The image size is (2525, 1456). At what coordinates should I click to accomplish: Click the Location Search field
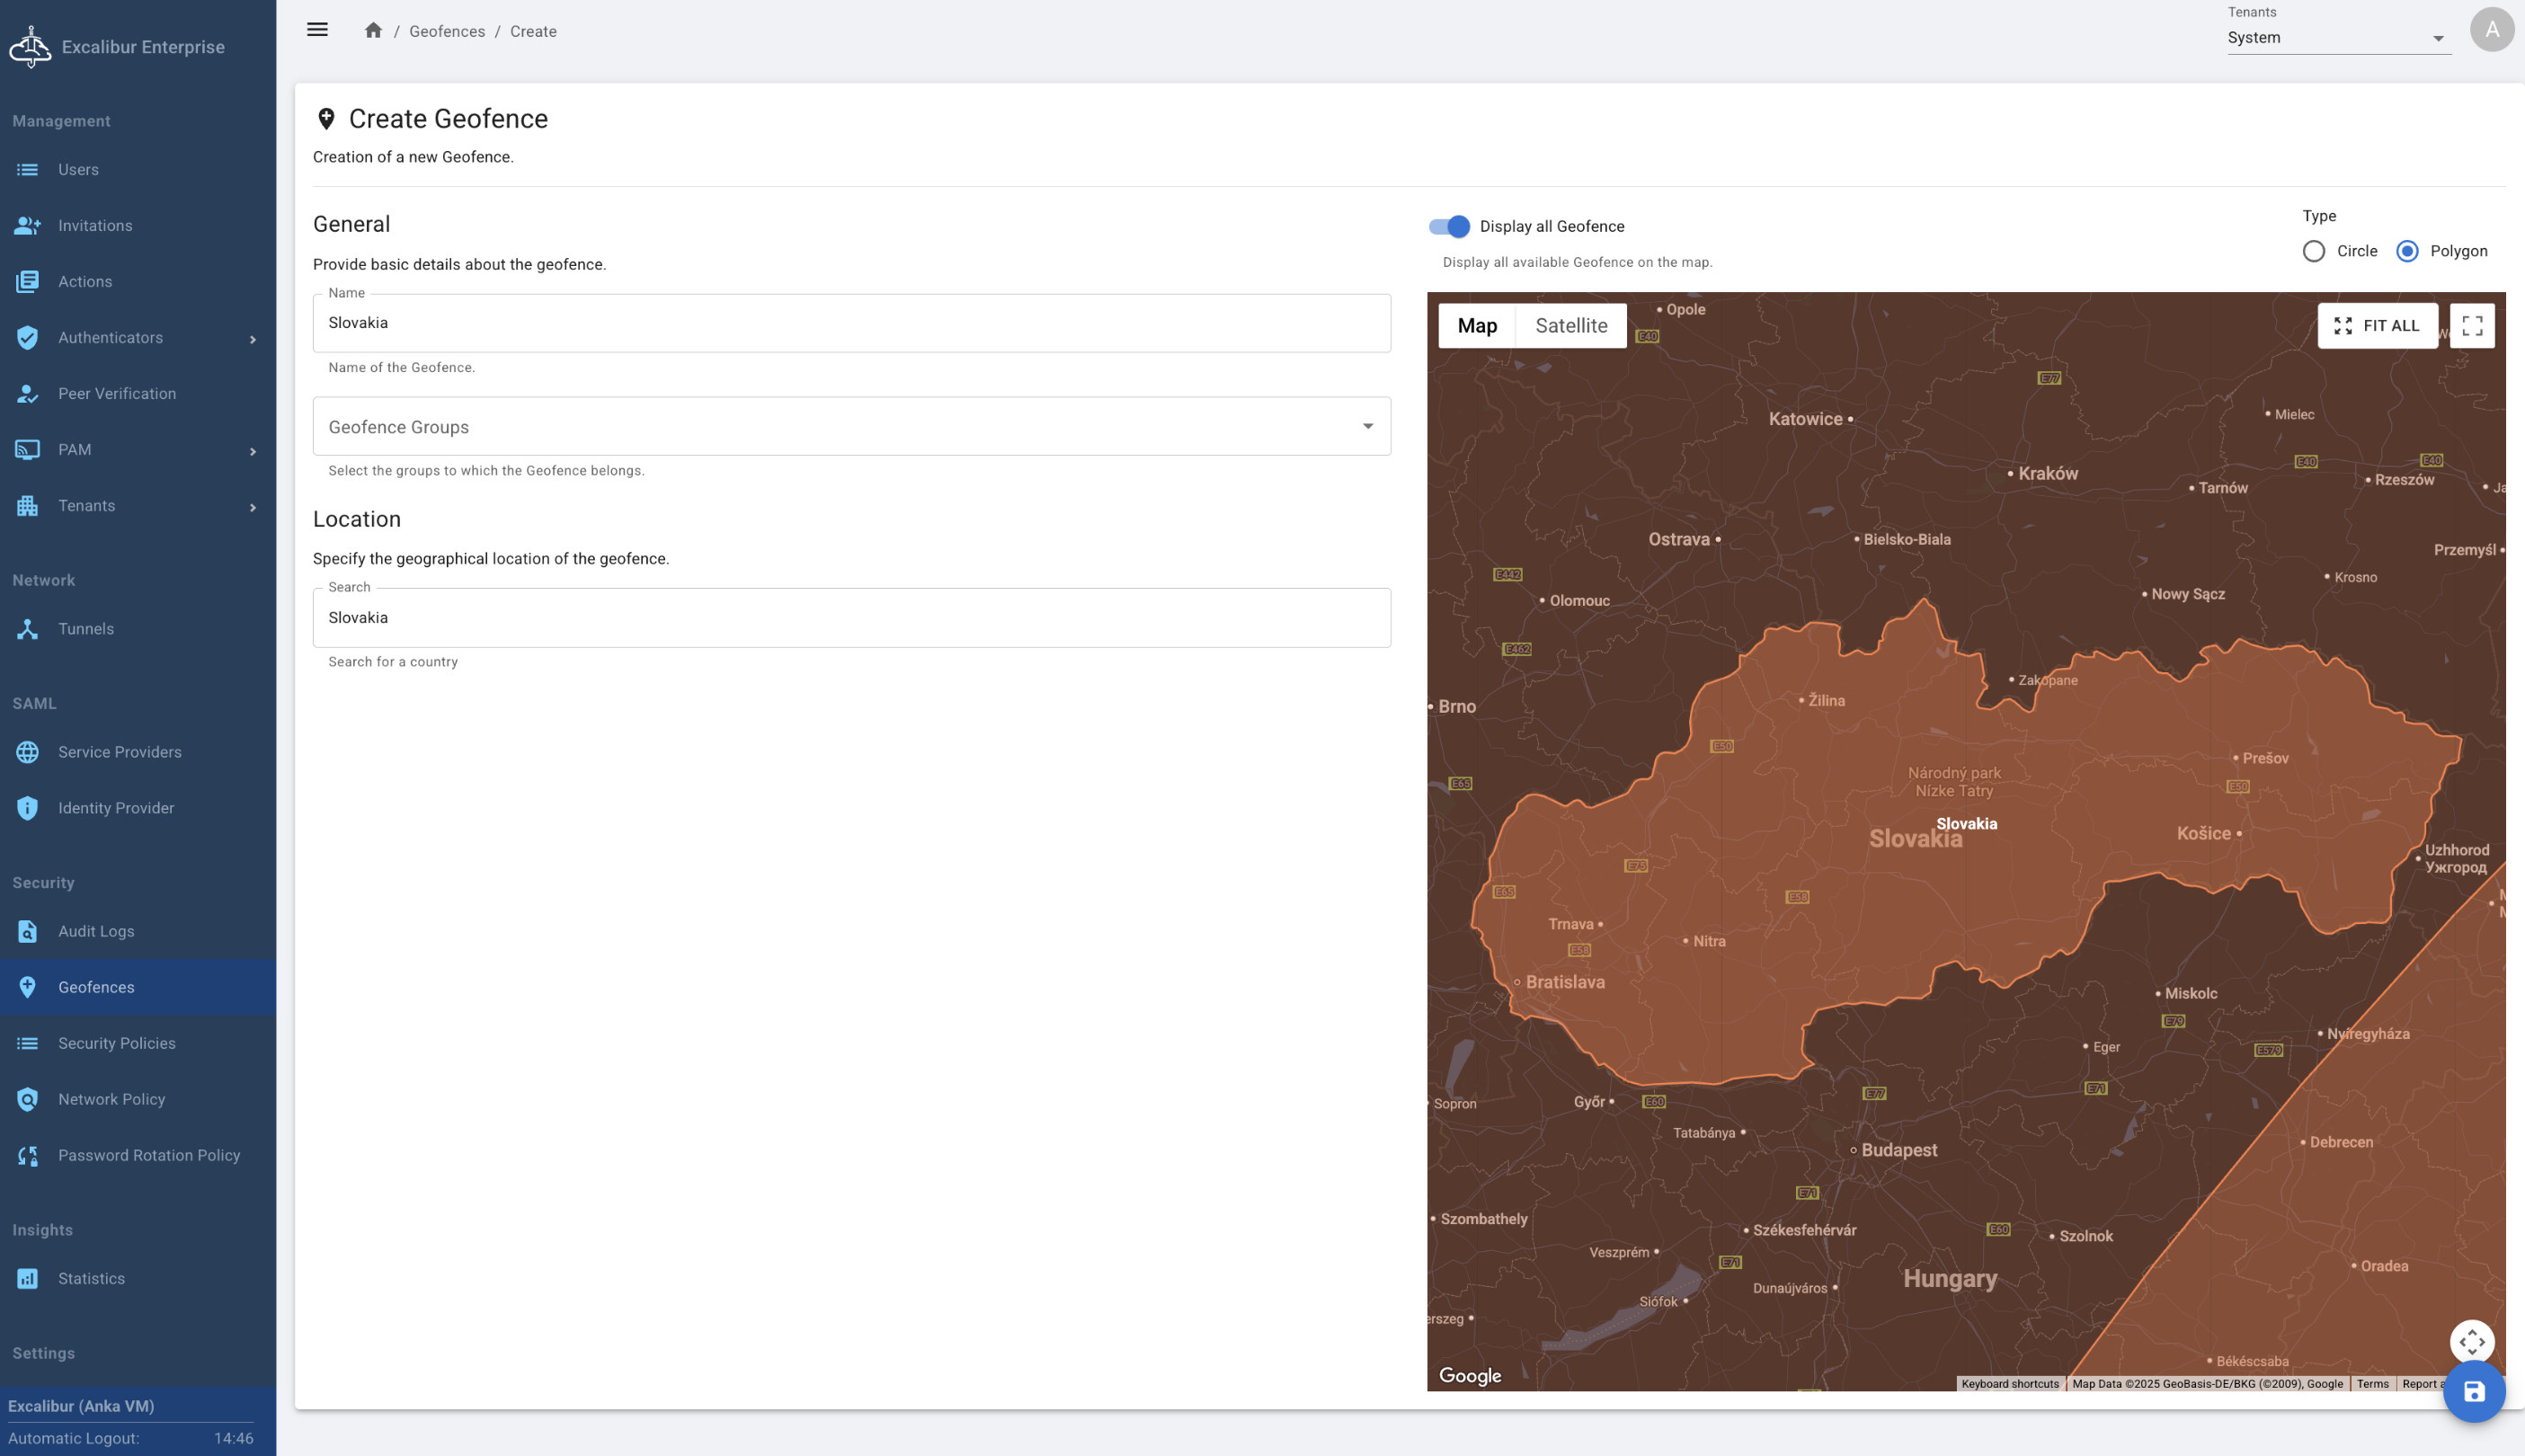(x=851, y=618)
